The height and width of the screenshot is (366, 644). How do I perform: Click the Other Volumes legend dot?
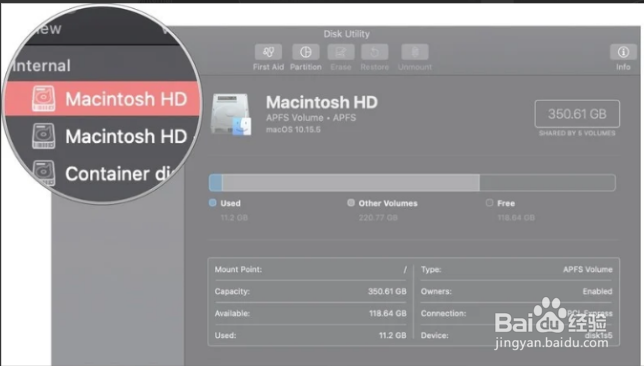tap(351, 203)
